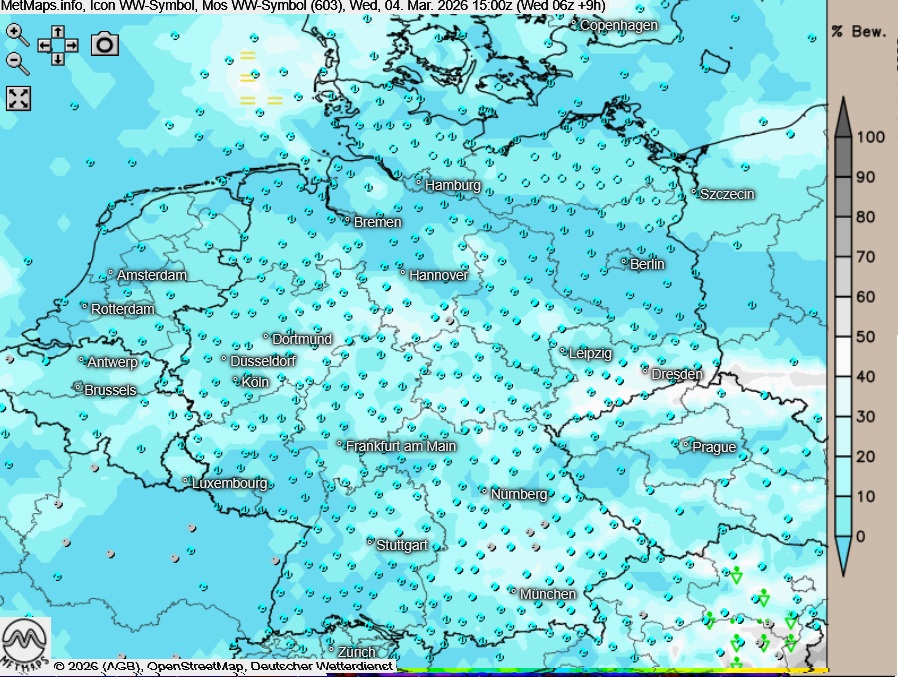Click the 100 percent mark on cloud scale
This screenshot has height=677, width=898.
(x=872, y=138)
